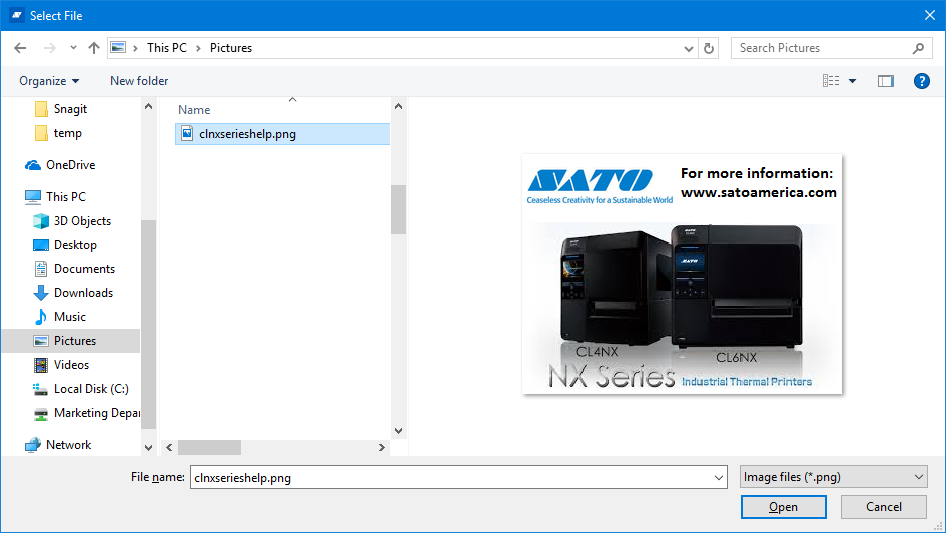Click the Local Disk drive icon

point(40,389)
